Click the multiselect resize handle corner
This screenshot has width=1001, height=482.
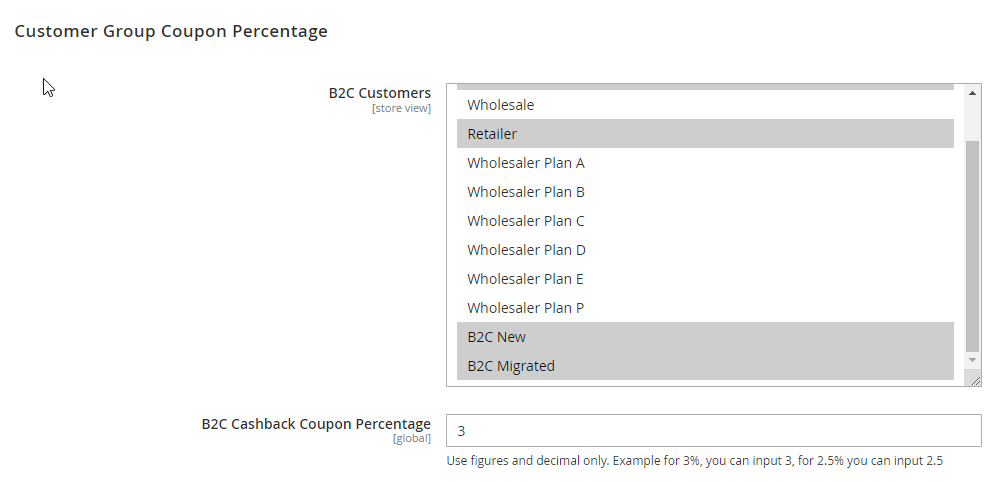975,380
